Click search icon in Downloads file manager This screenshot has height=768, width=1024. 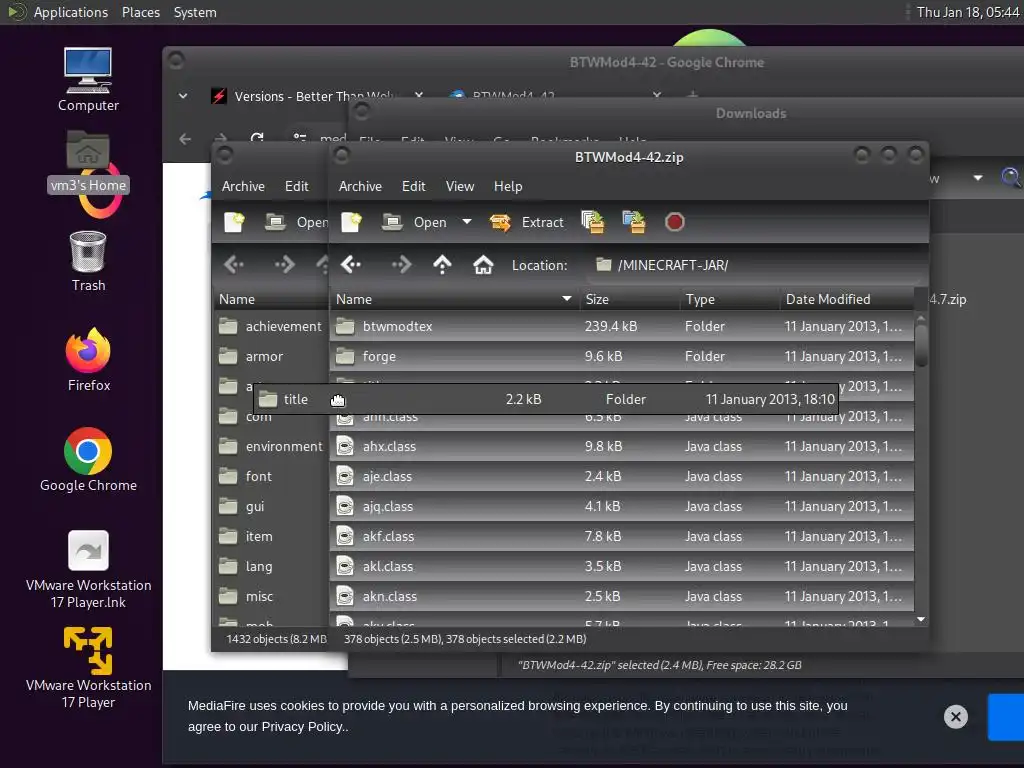(1010, 177)
